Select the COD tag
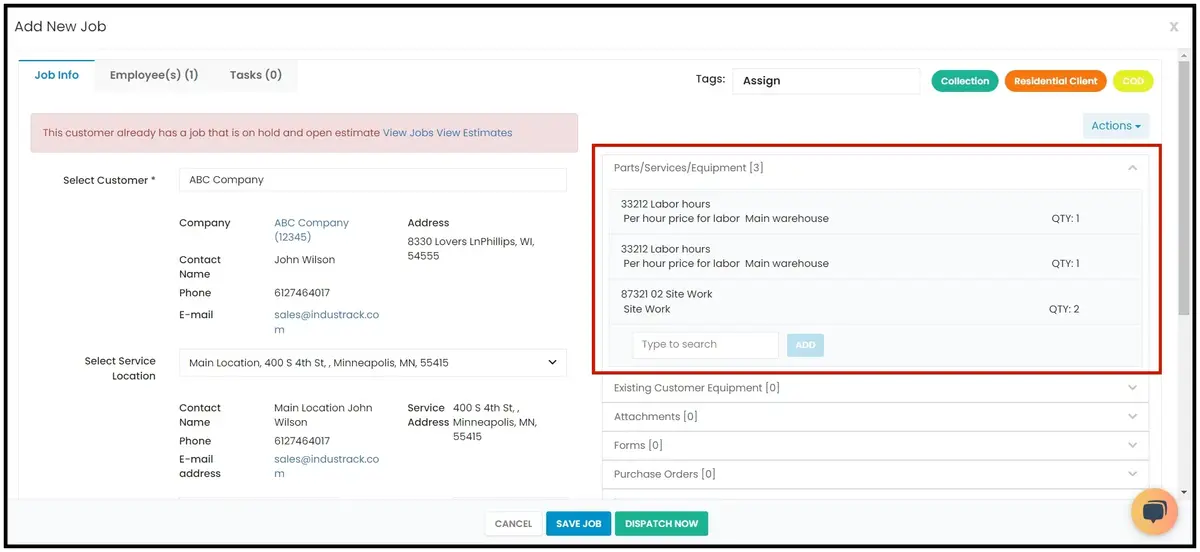The image size is (1200, 552). point(1133,81)
